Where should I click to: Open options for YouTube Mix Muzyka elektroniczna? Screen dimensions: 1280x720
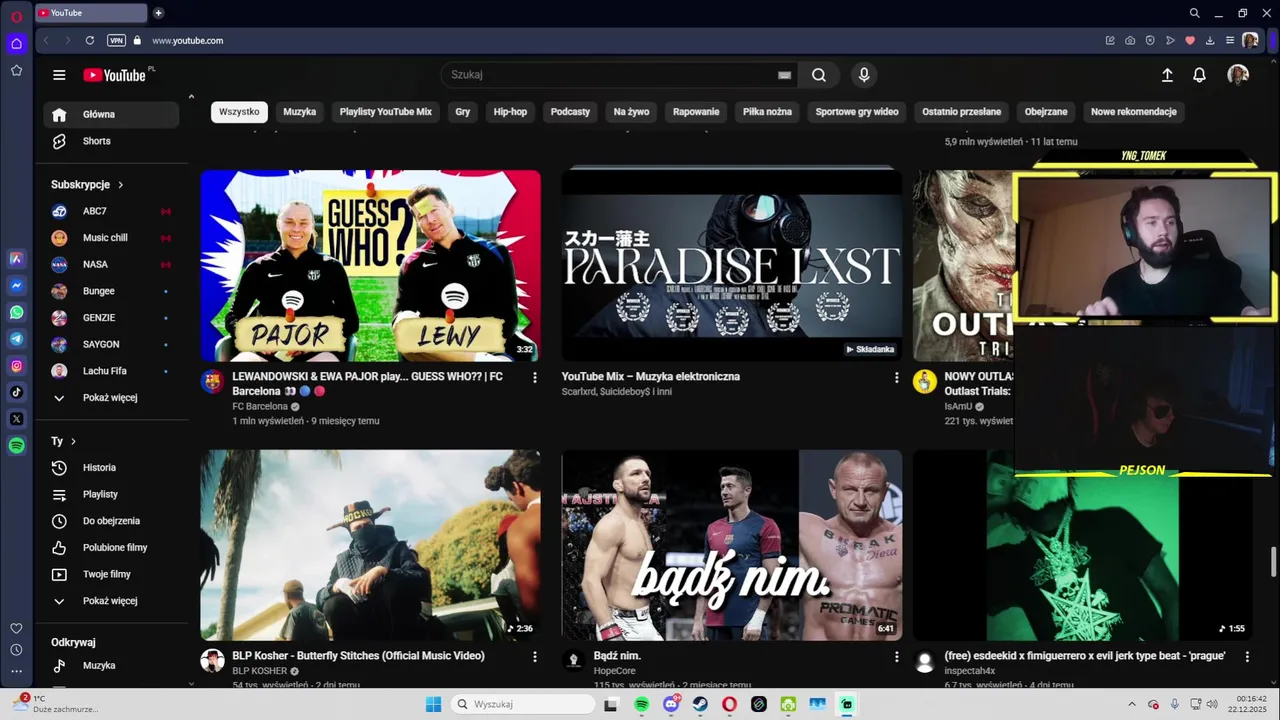(896, 377)
